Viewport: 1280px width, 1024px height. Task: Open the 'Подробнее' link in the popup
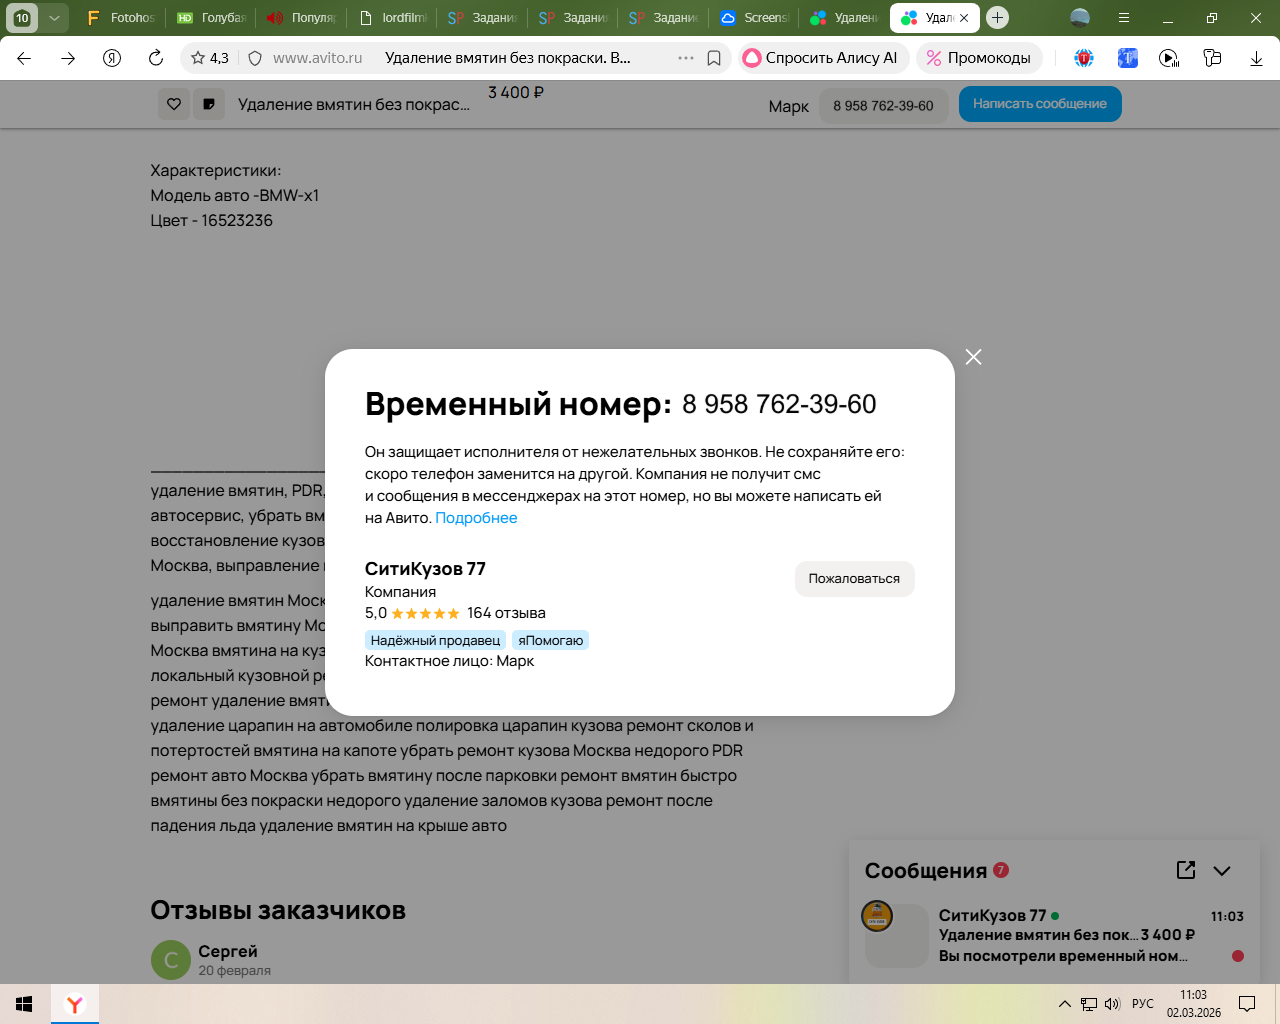pos(476,518)
